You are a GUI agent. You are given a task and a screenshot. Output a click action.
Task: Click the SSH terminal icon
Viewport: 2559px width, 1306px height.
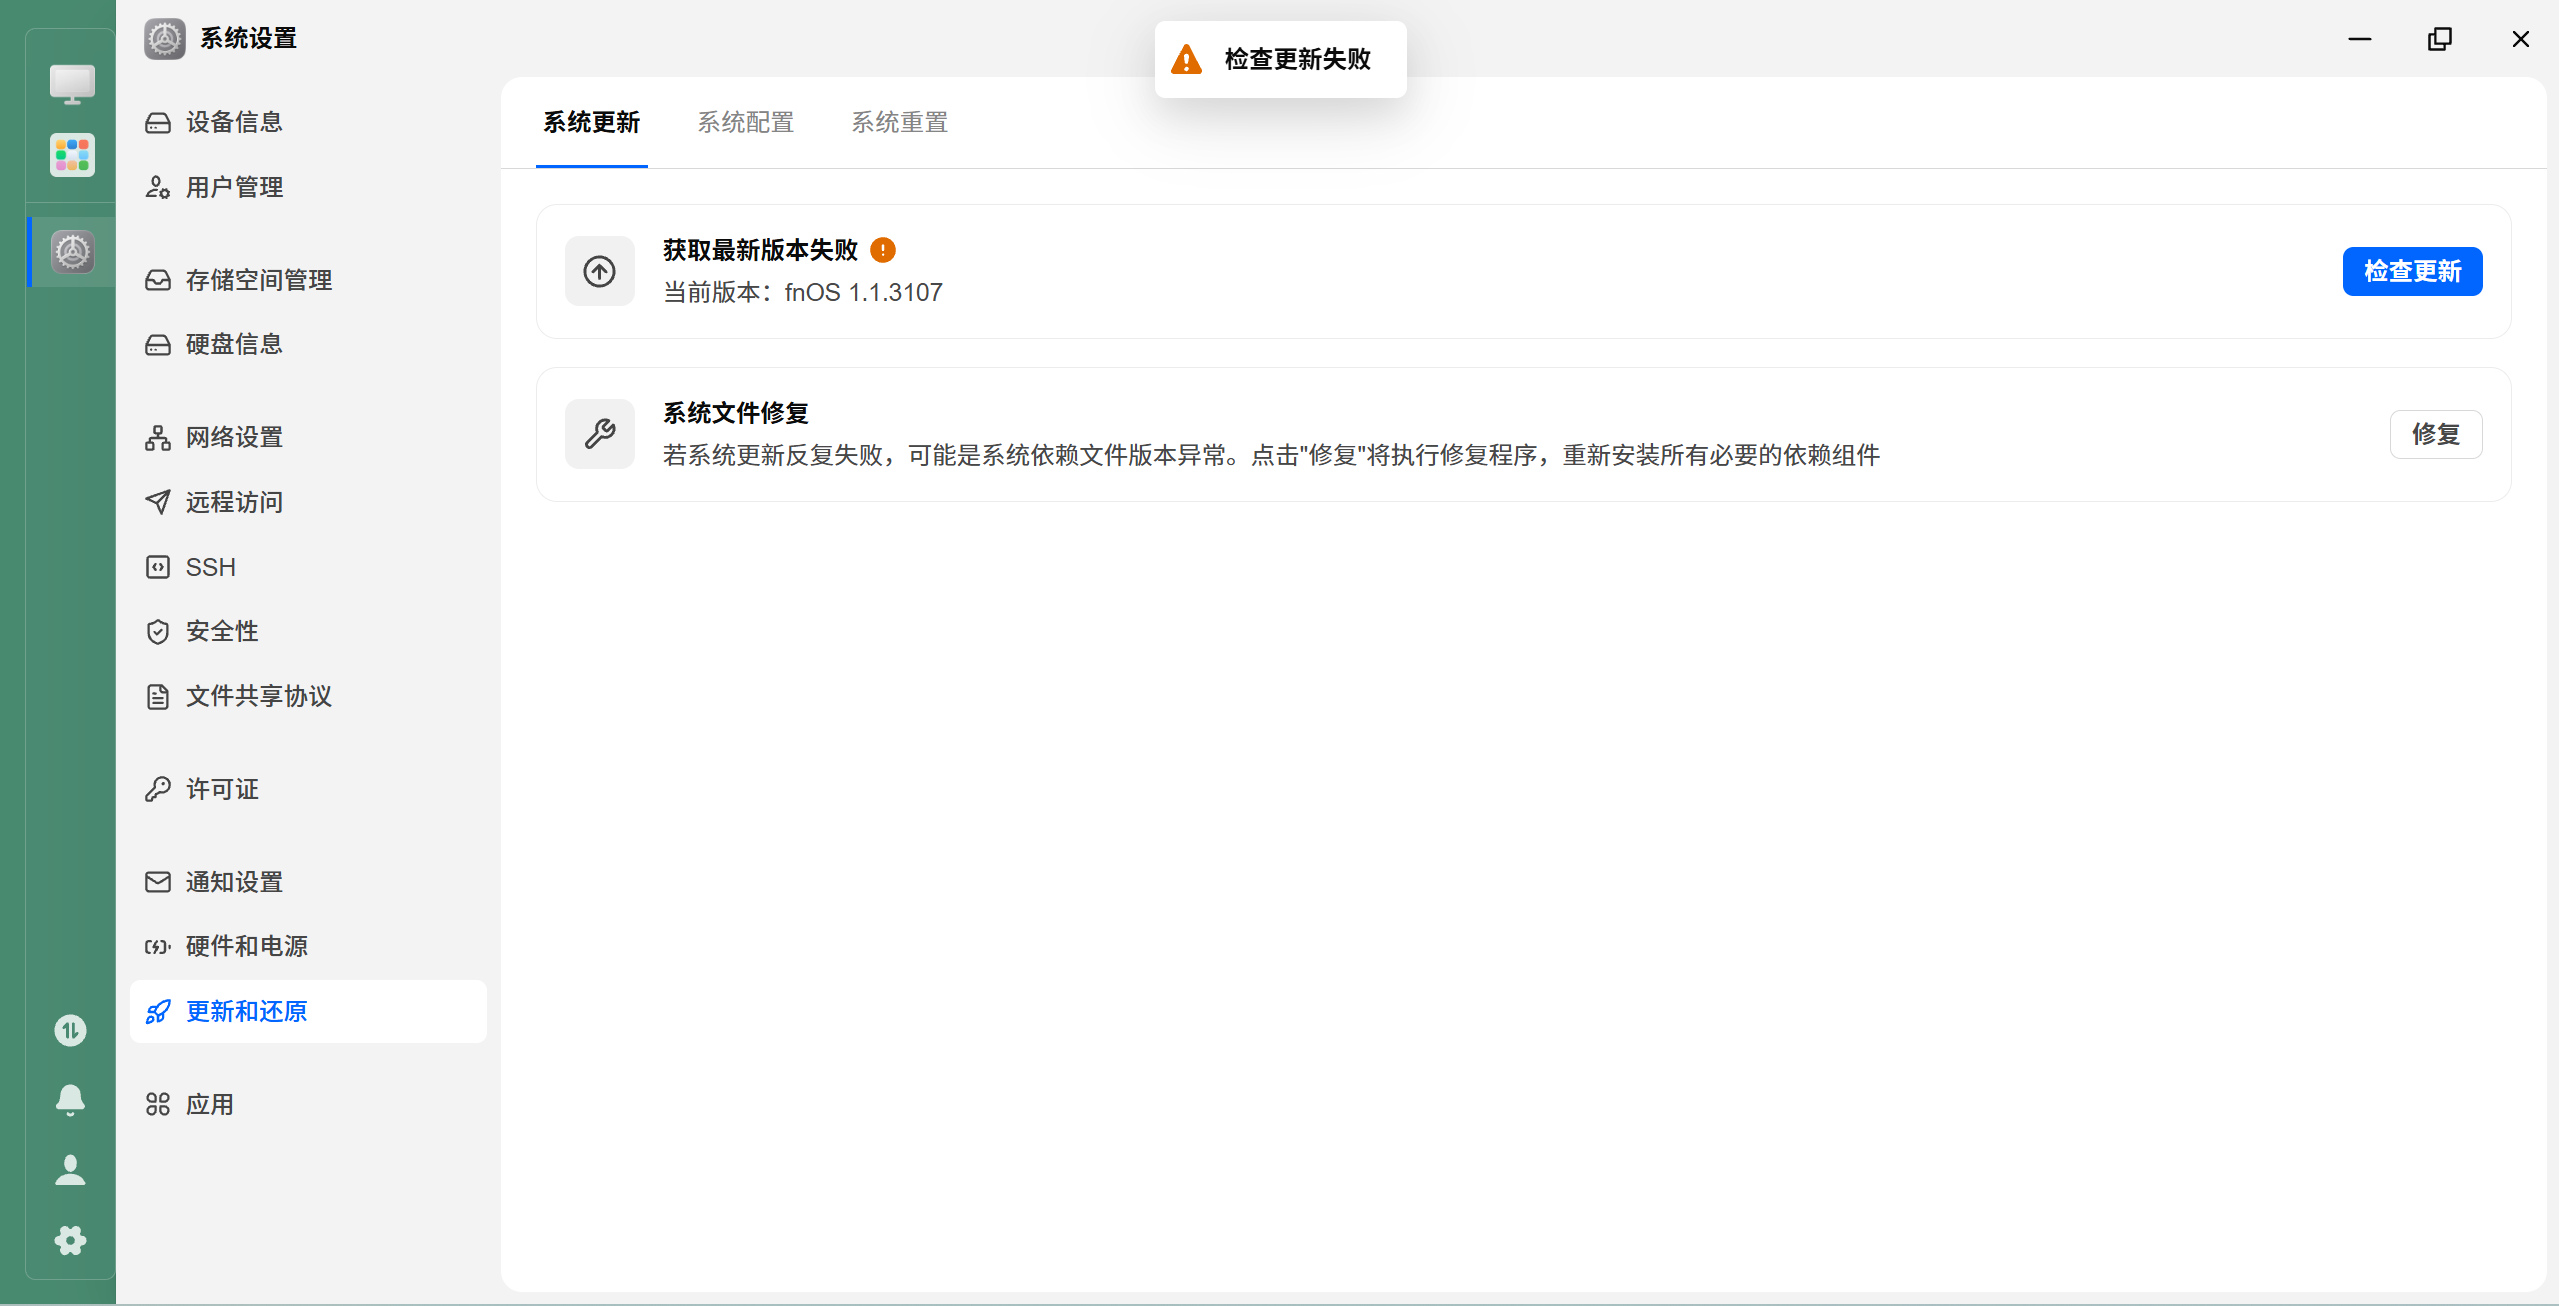(x=158, y=567)
